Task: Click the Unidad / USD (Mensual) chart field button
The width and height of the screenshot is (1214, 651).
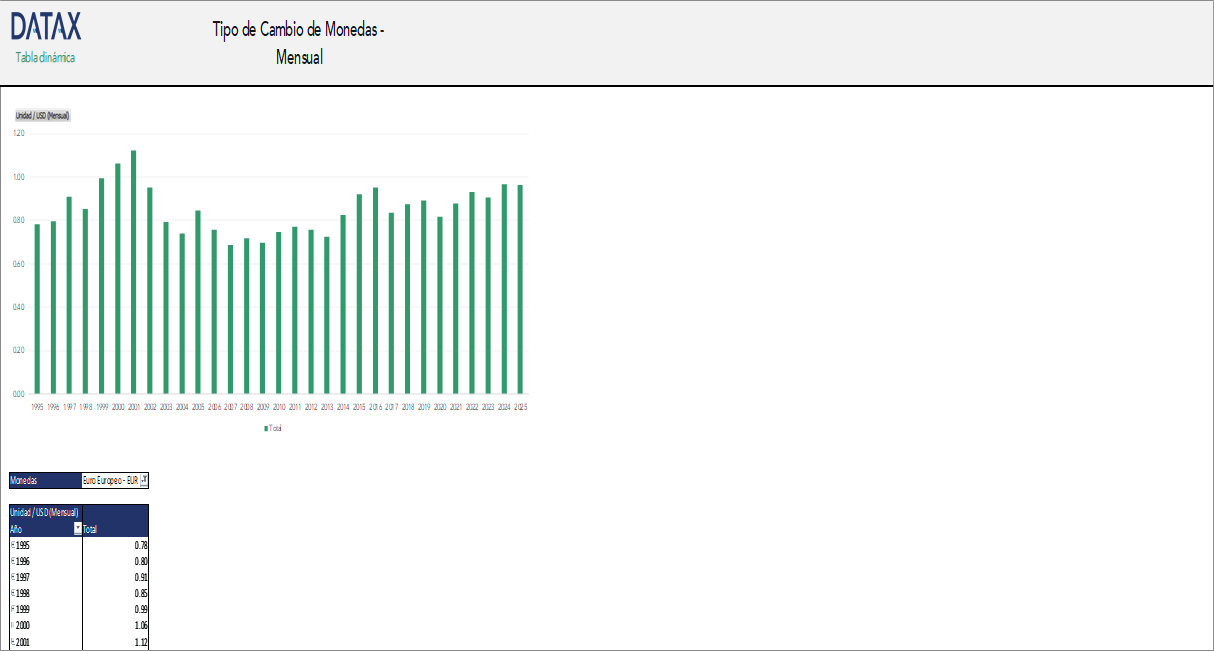Action: point(42,116)
